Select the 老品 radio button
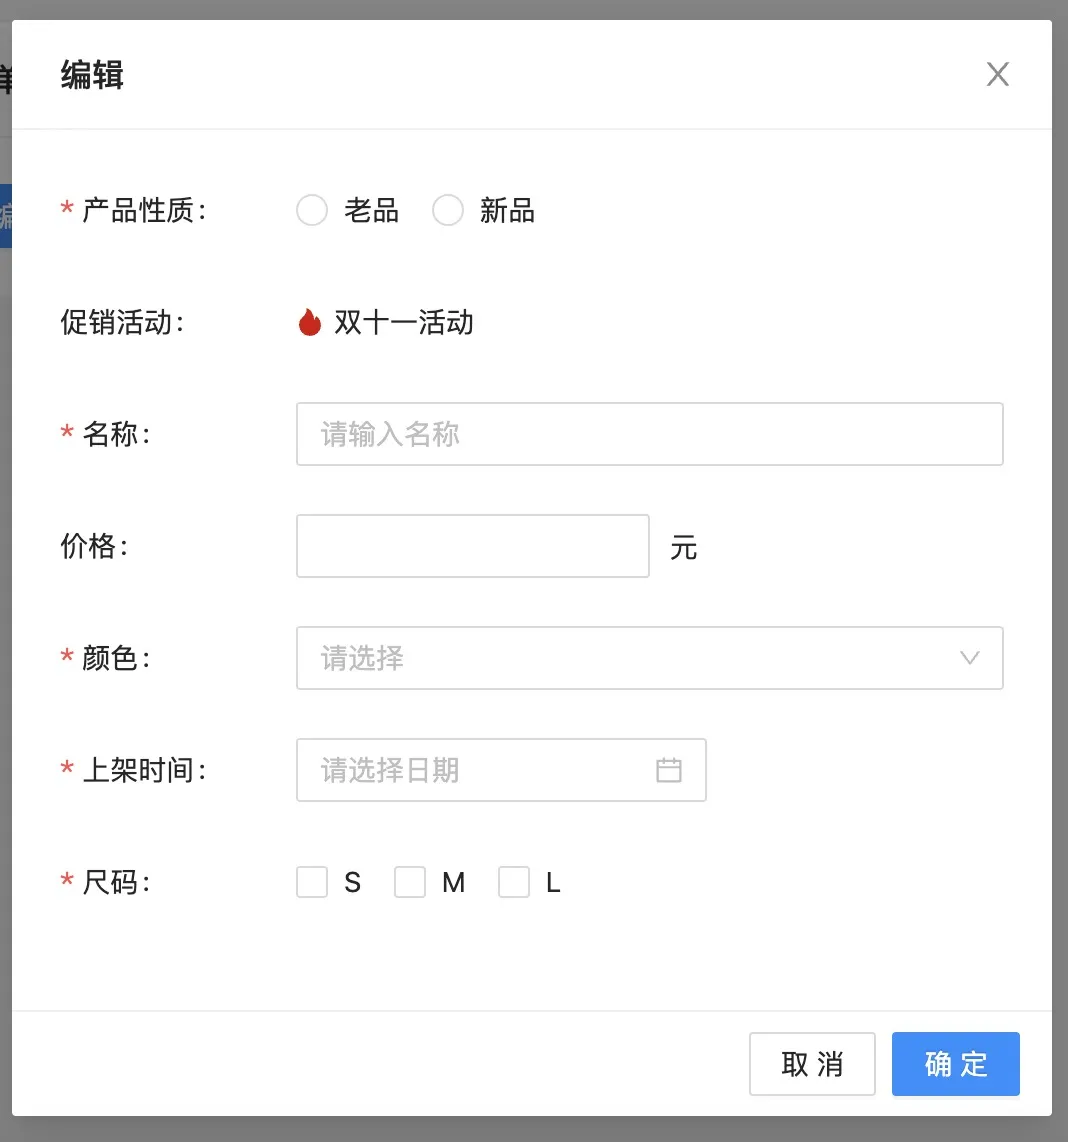 [x=312, y=210]
